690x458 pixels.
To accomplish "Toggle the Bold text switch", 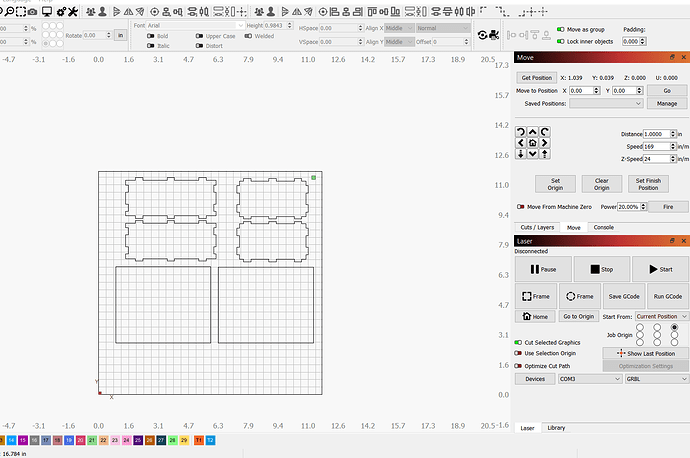I will (150, 36).
